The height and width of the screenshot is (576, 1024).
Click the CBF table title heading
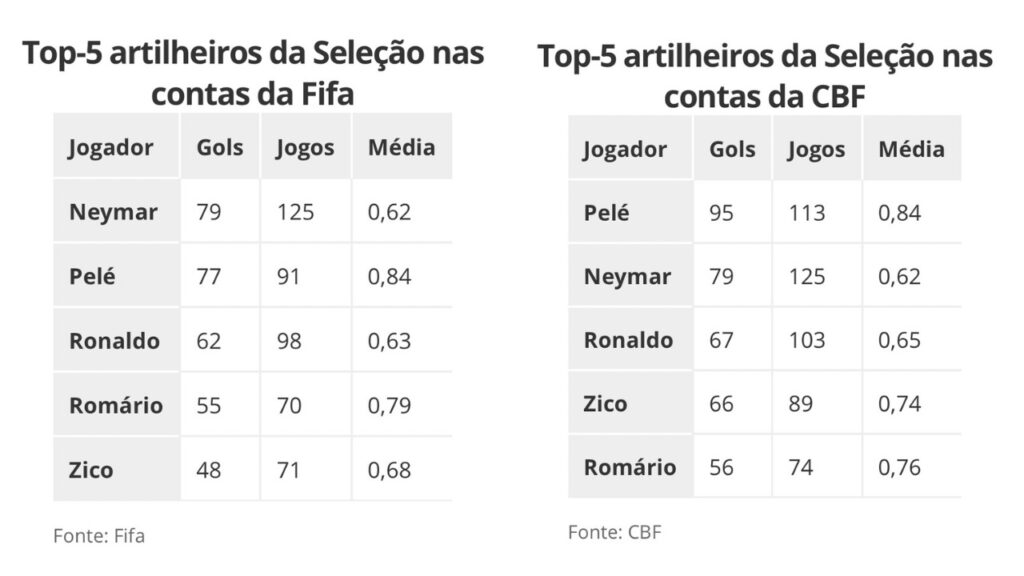765,76
